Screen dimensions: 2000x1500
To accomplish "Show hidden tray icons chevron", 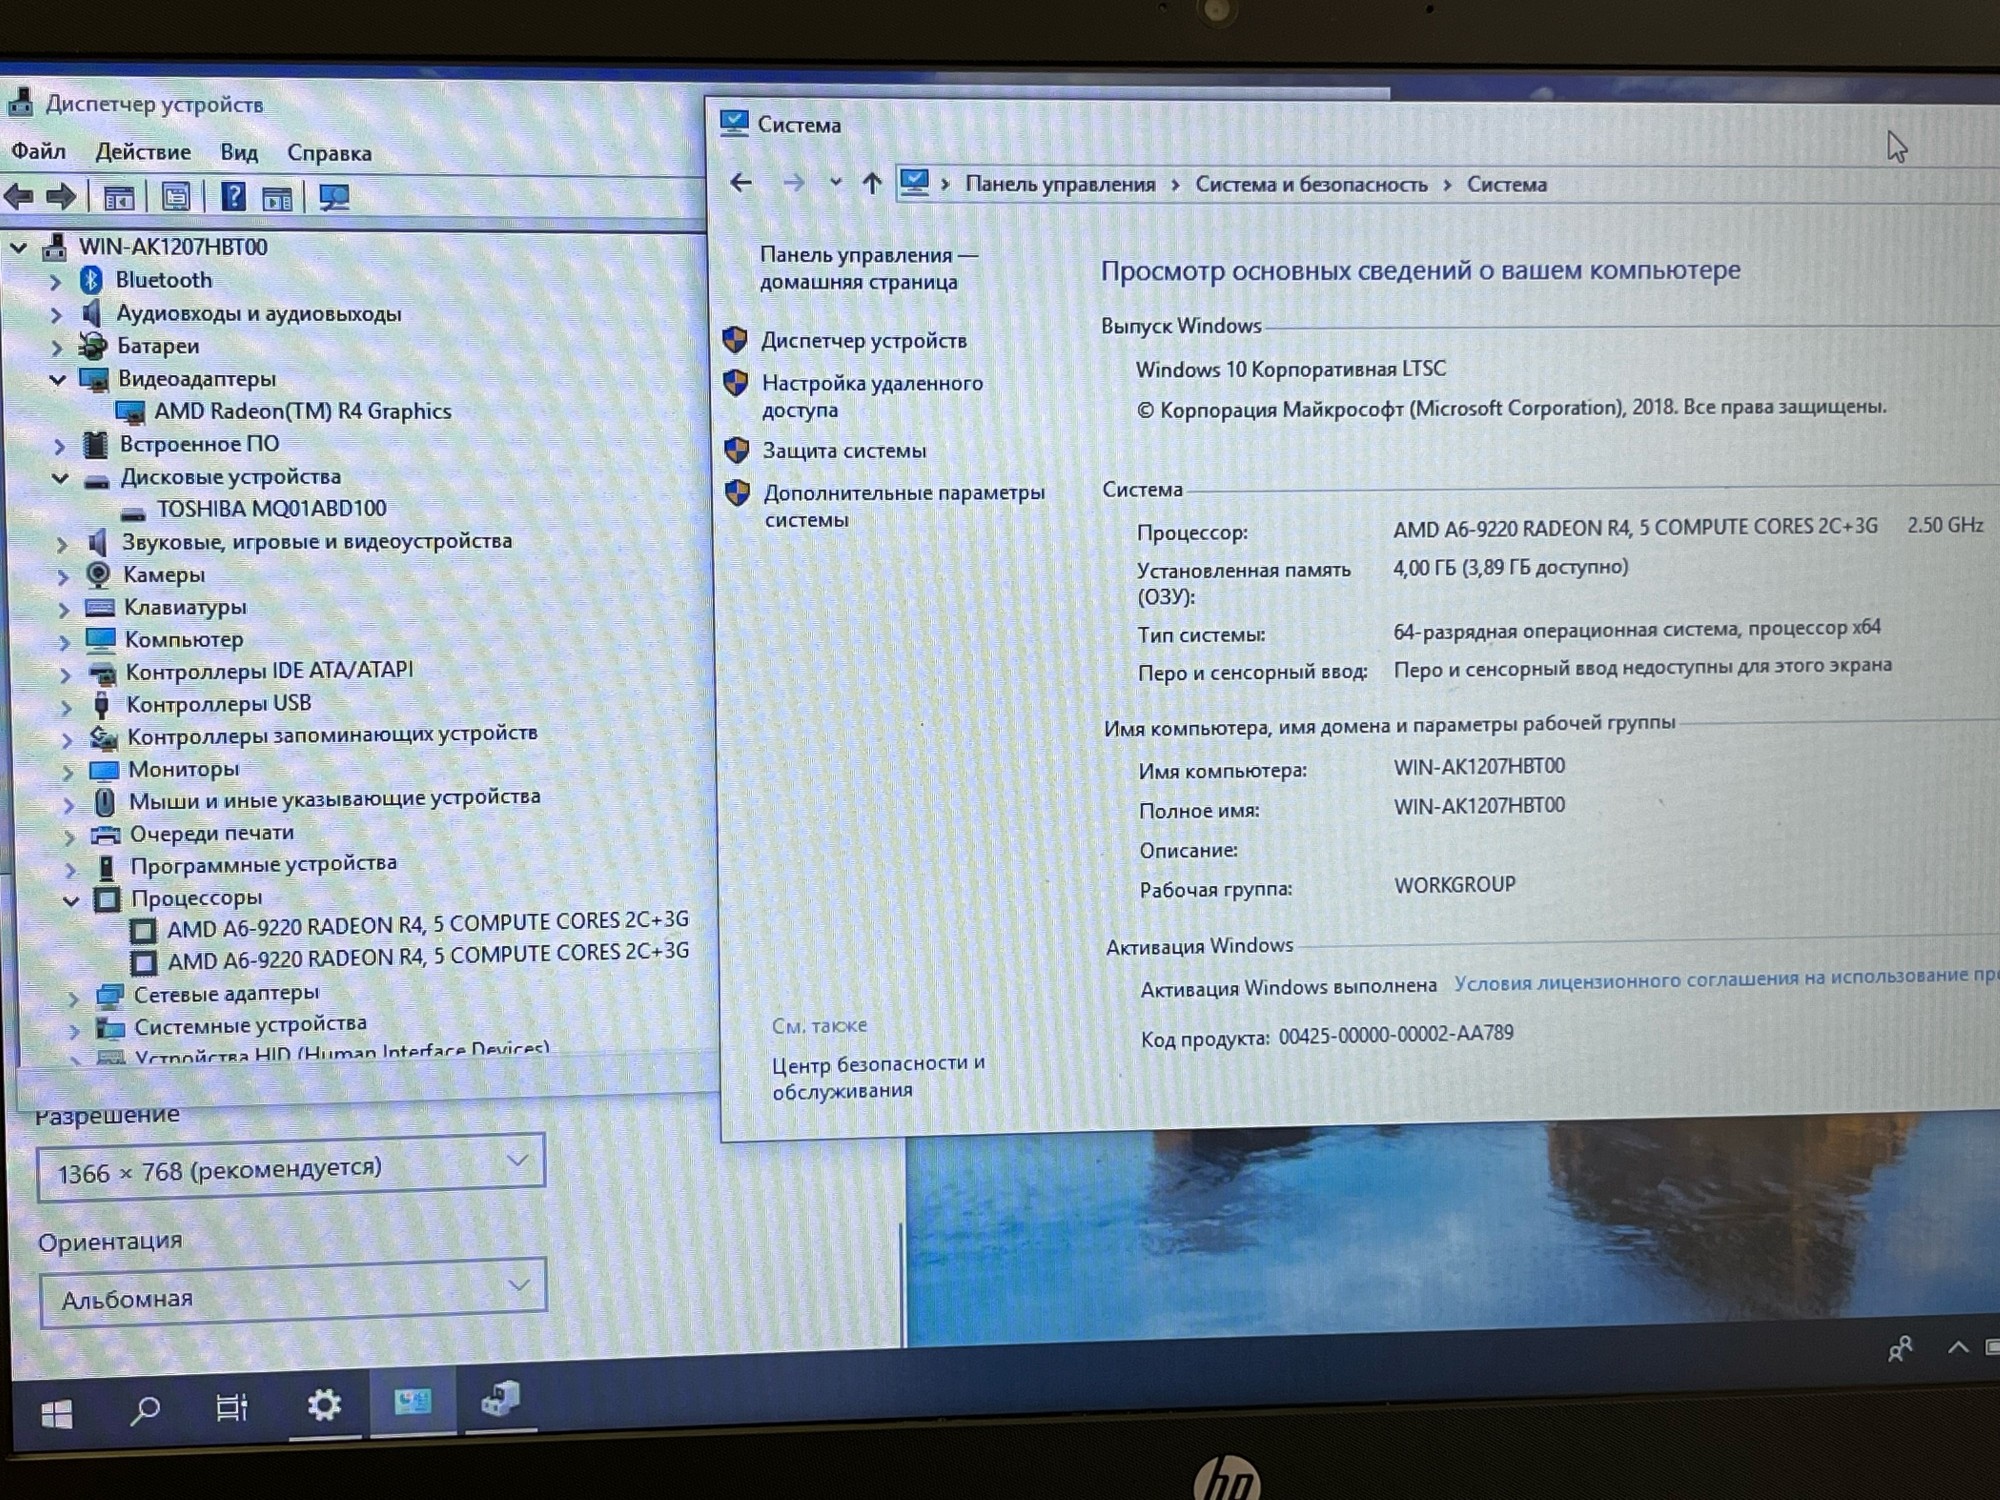I will [1958, 1347].
